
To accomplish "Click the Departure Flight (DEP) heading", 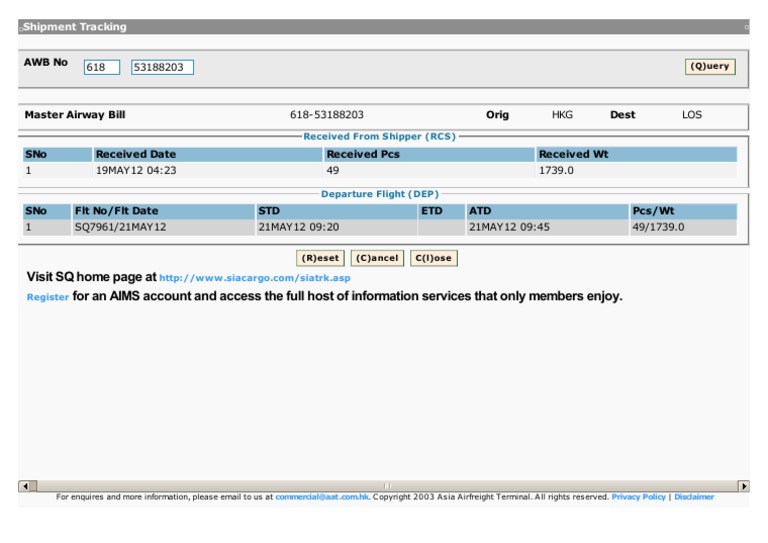I will pos(380,194).
